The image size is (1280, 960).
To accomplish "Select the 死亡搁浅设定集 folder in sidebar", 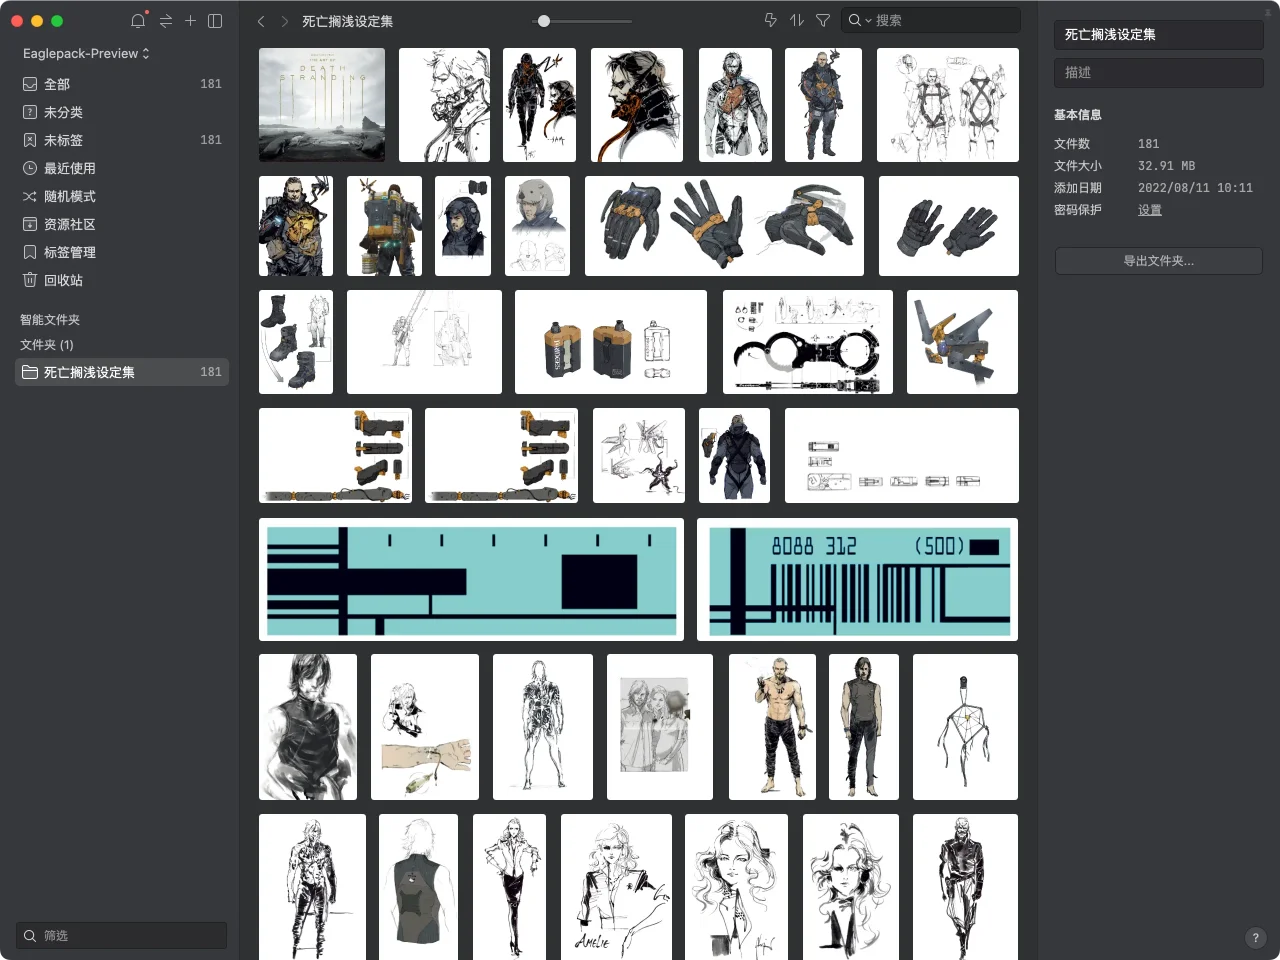I will click(122, 372).
